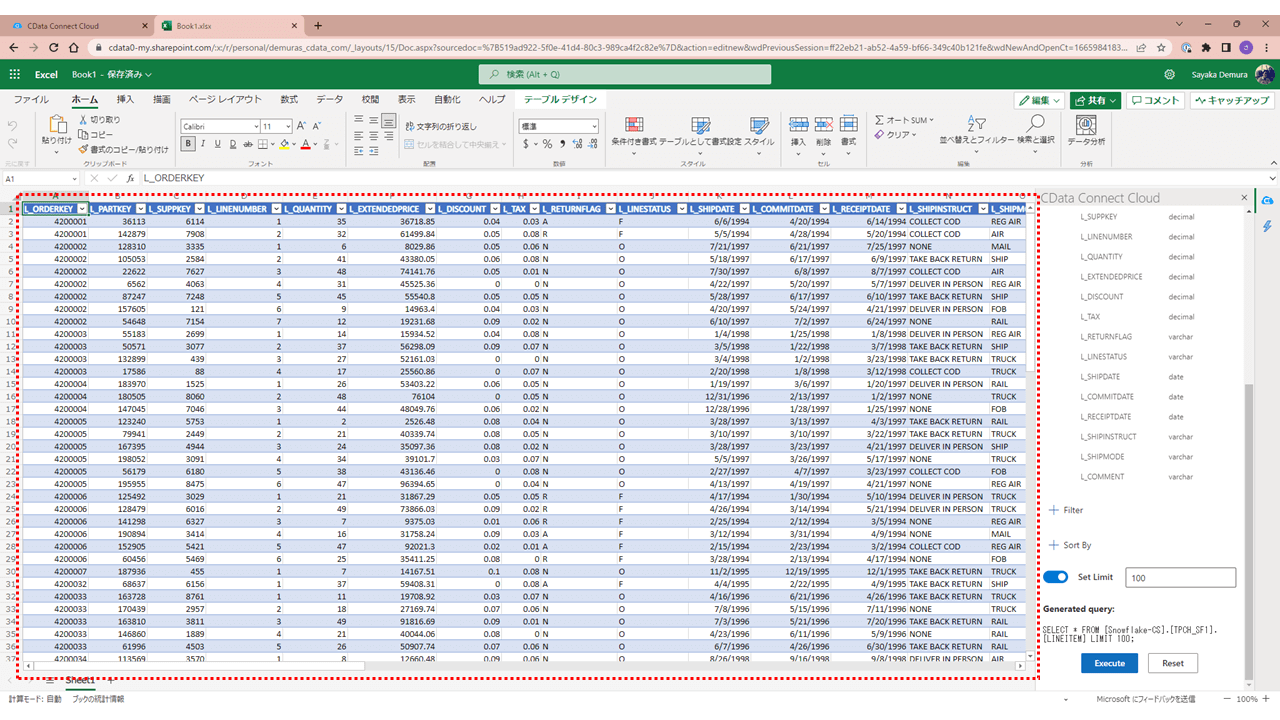
Task: Click the paste (貼り付け) clipboard icon
Action: [56, 125]
